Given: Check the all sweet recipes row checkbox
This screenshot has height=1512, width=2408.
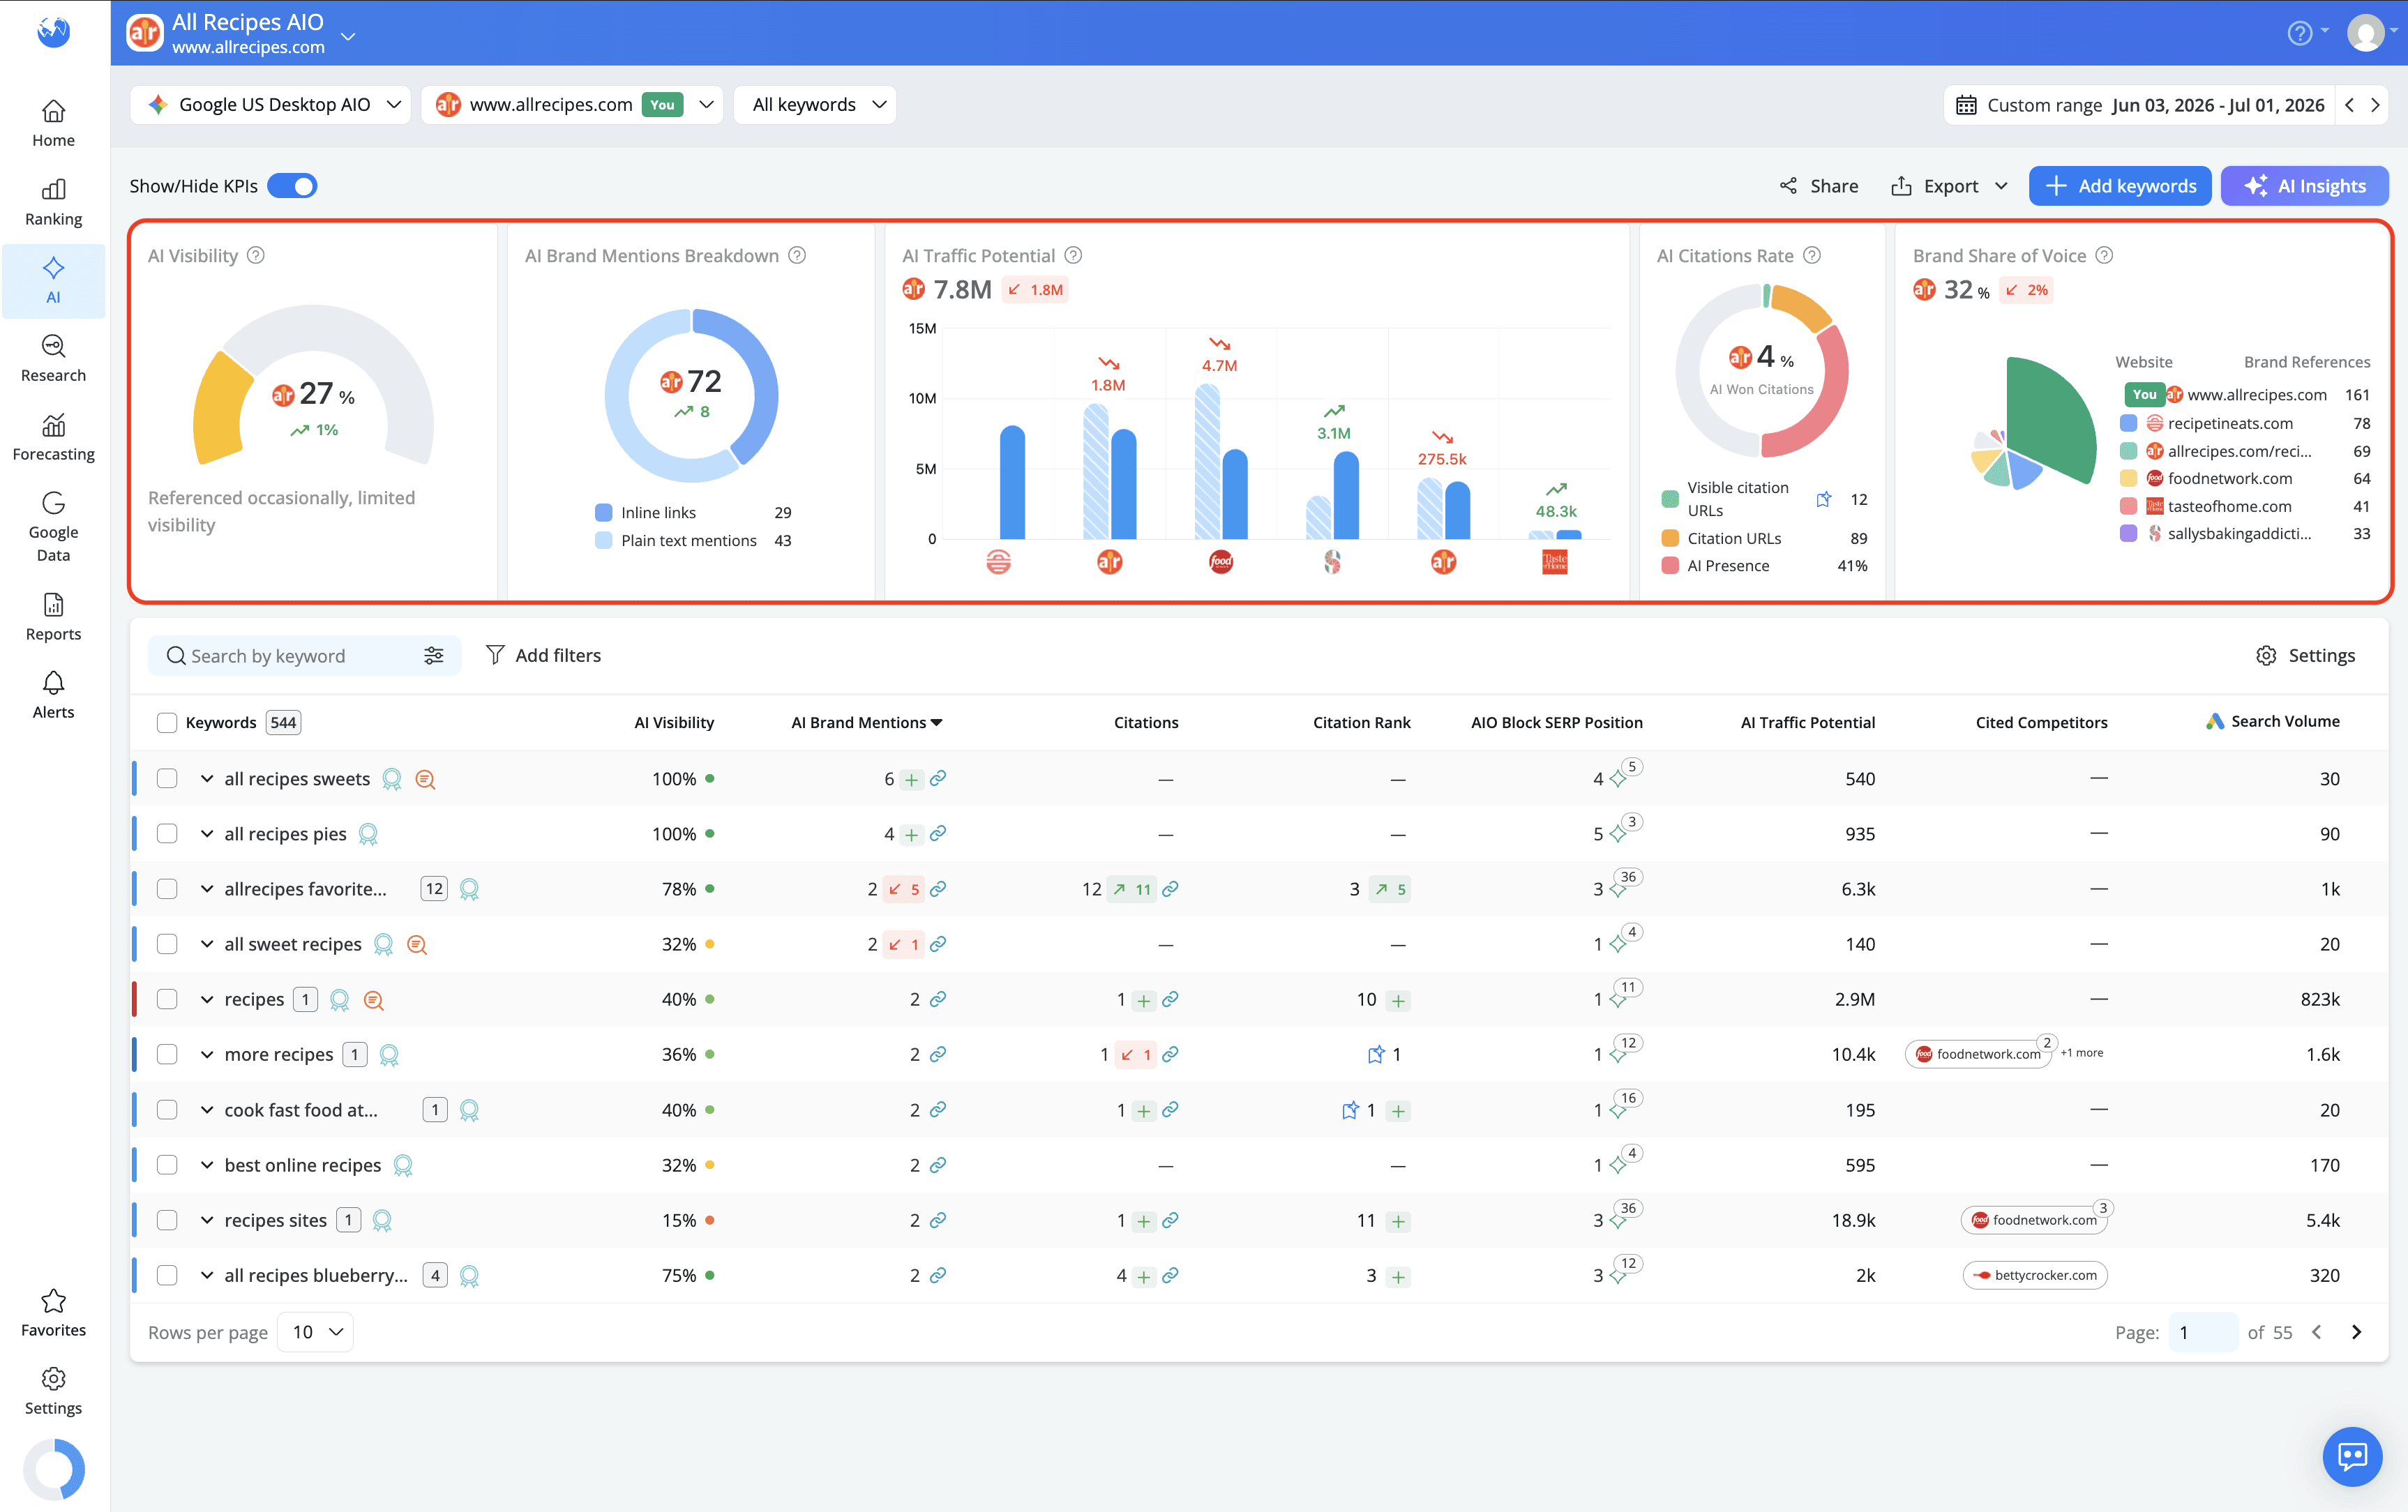Looking at the screenshot, I should pos(167,944).
